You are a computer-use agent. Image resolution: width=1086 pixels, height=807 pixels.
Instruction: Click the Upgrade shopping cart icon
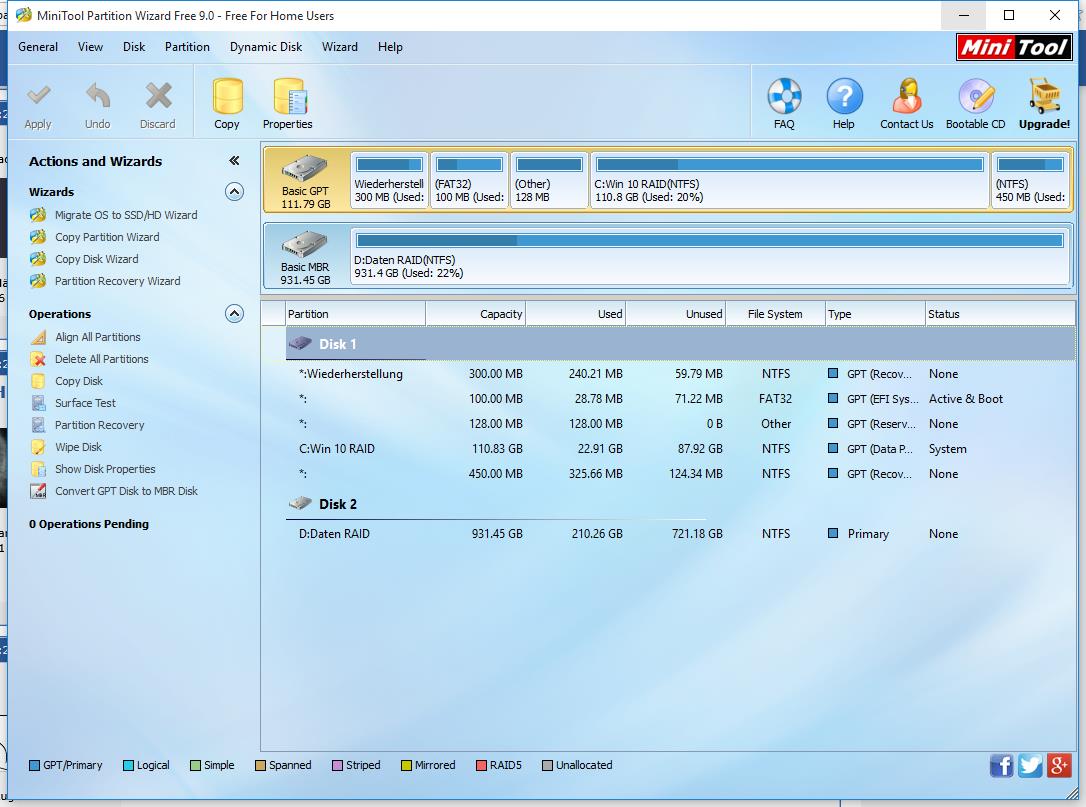point(1044,96)
